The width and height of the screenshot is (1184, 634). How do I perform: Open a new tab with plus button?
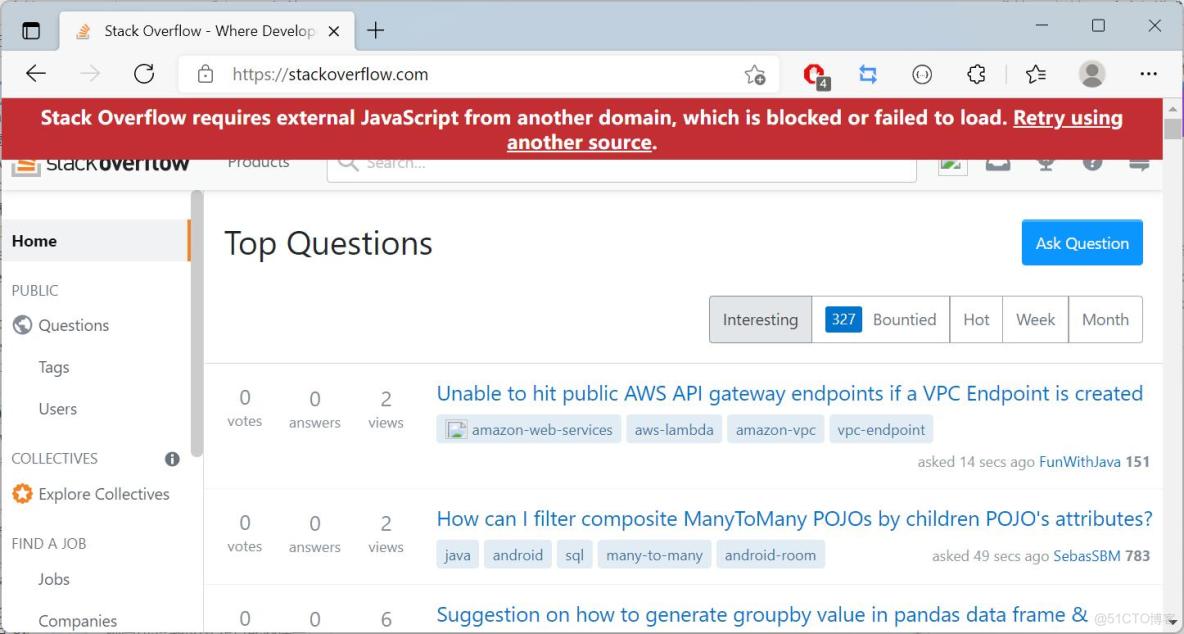376,30
